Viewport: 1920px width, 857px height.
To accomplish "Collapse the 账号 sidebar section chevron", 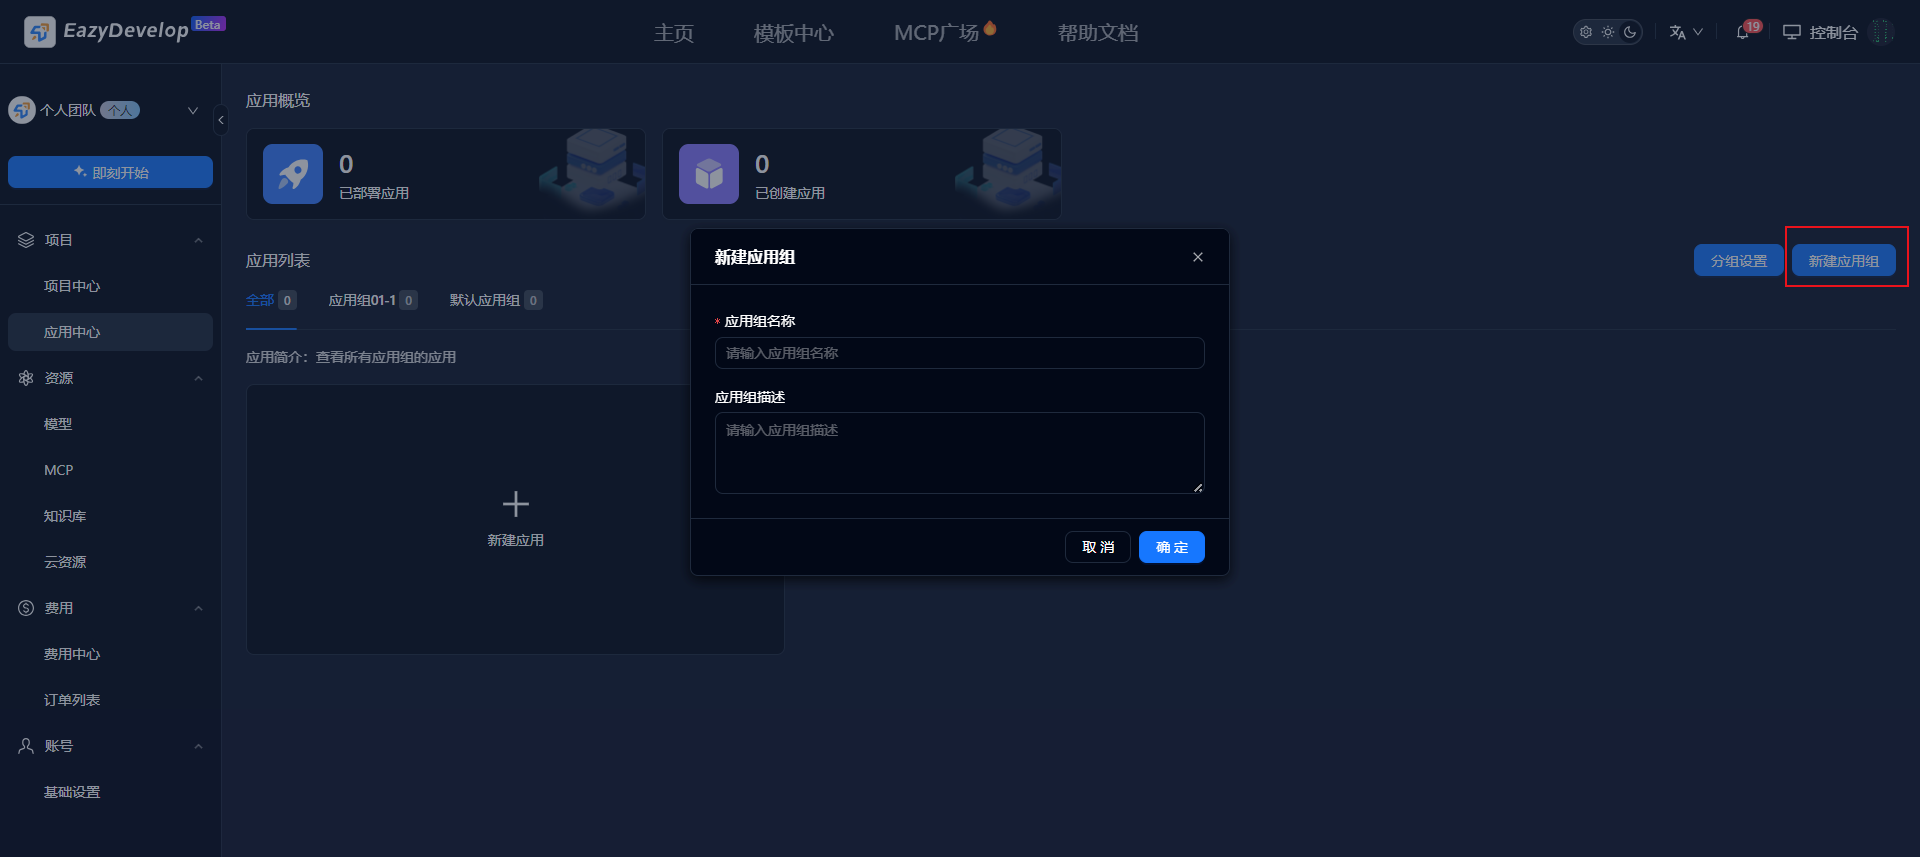I will (198, 746).
